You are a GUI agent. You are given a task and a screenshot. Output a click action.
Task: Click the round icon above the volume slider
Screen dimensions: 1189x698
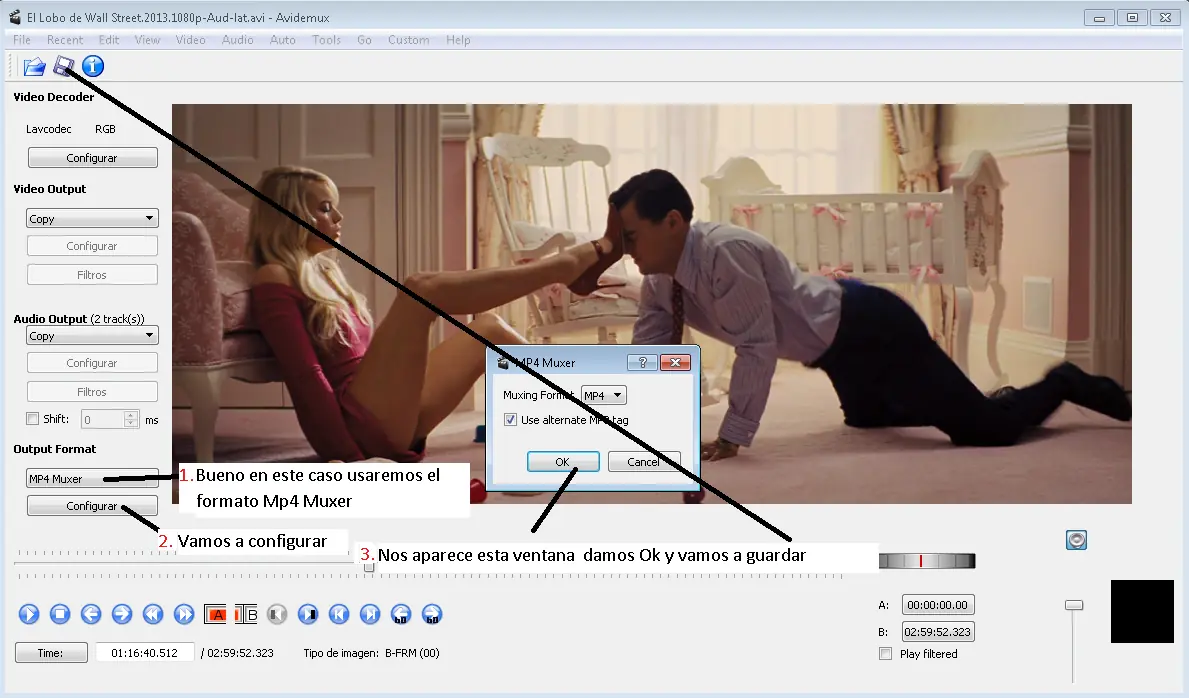point(1076,540)
